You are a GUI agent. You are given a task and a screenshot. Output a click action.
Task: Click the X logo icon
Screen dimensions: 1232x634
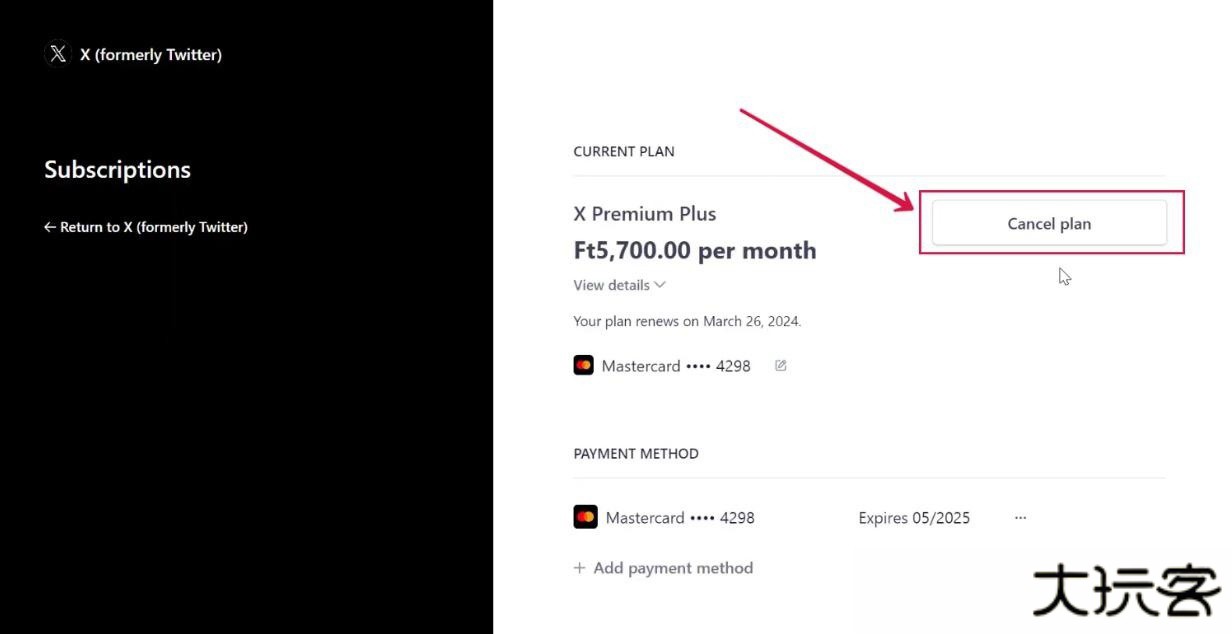58,54
